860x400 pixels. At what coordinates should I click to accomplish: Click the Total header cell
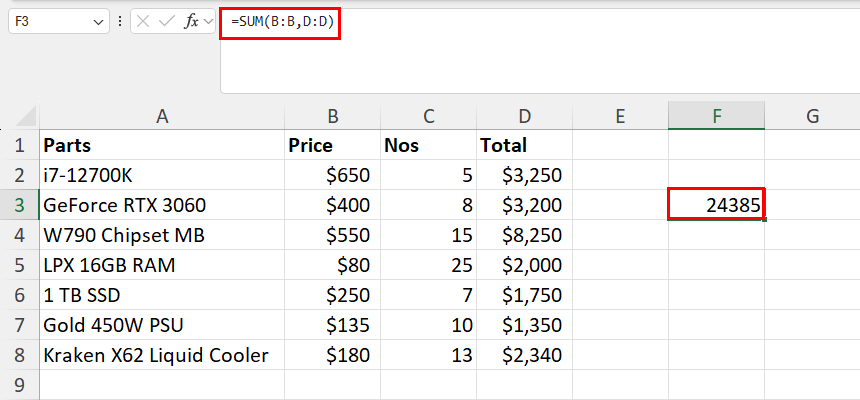click(524, 145)
